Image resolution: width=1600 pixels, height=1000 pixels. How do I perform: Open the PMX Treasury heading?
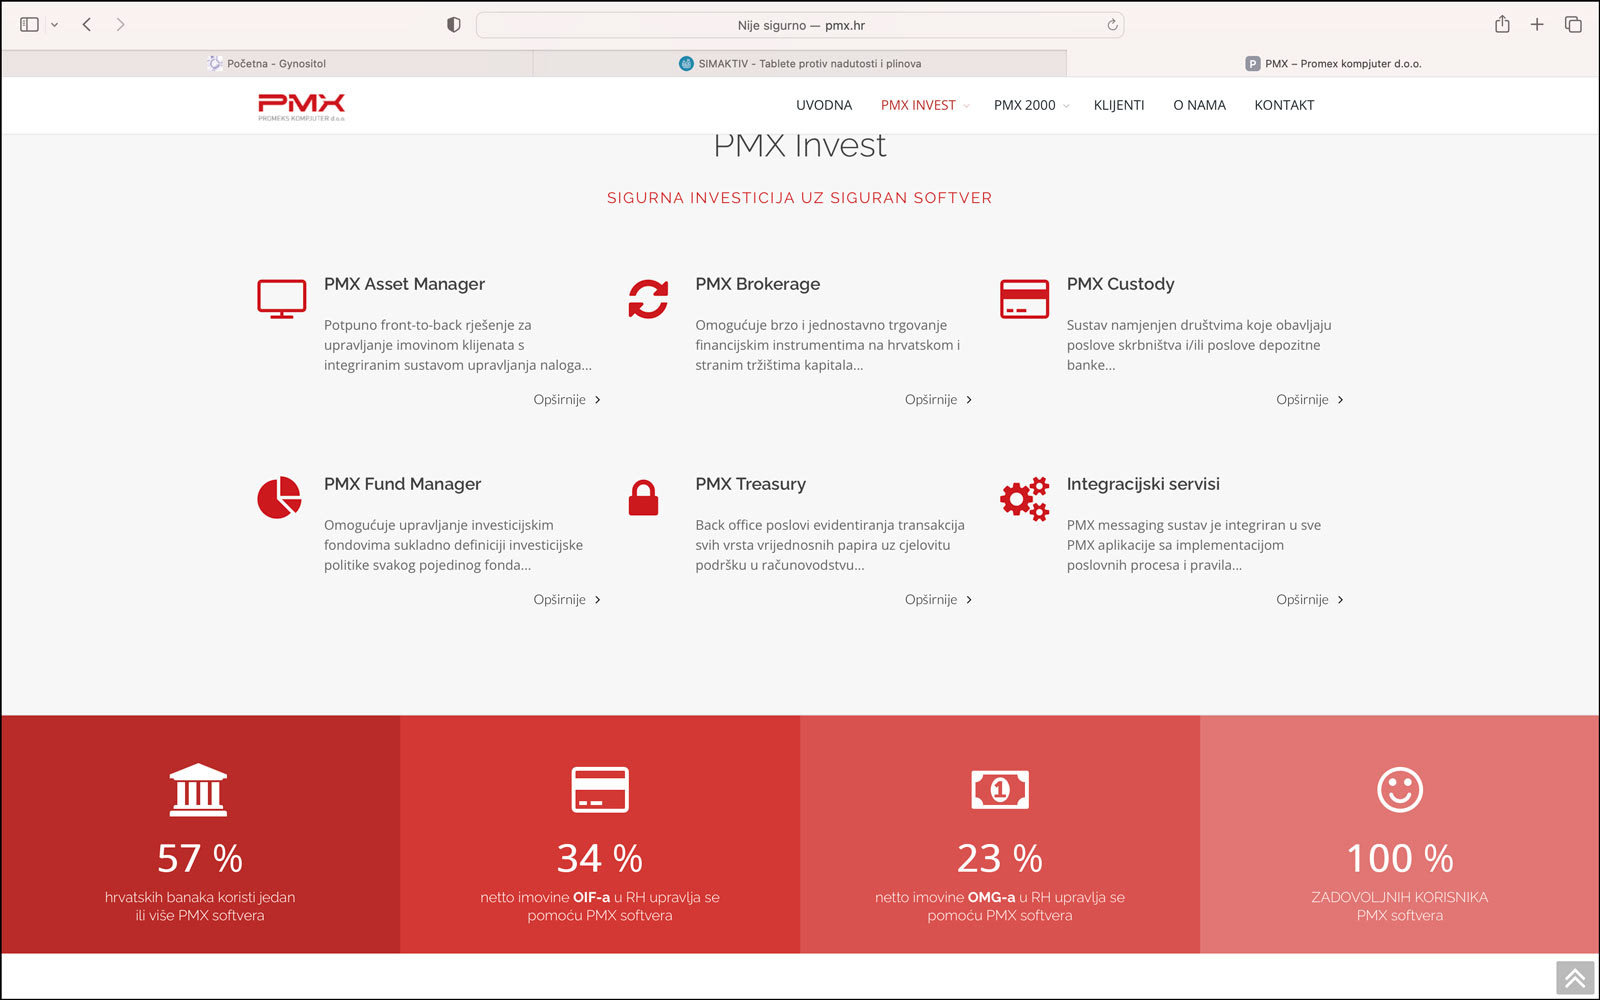(x=750, y=484)
